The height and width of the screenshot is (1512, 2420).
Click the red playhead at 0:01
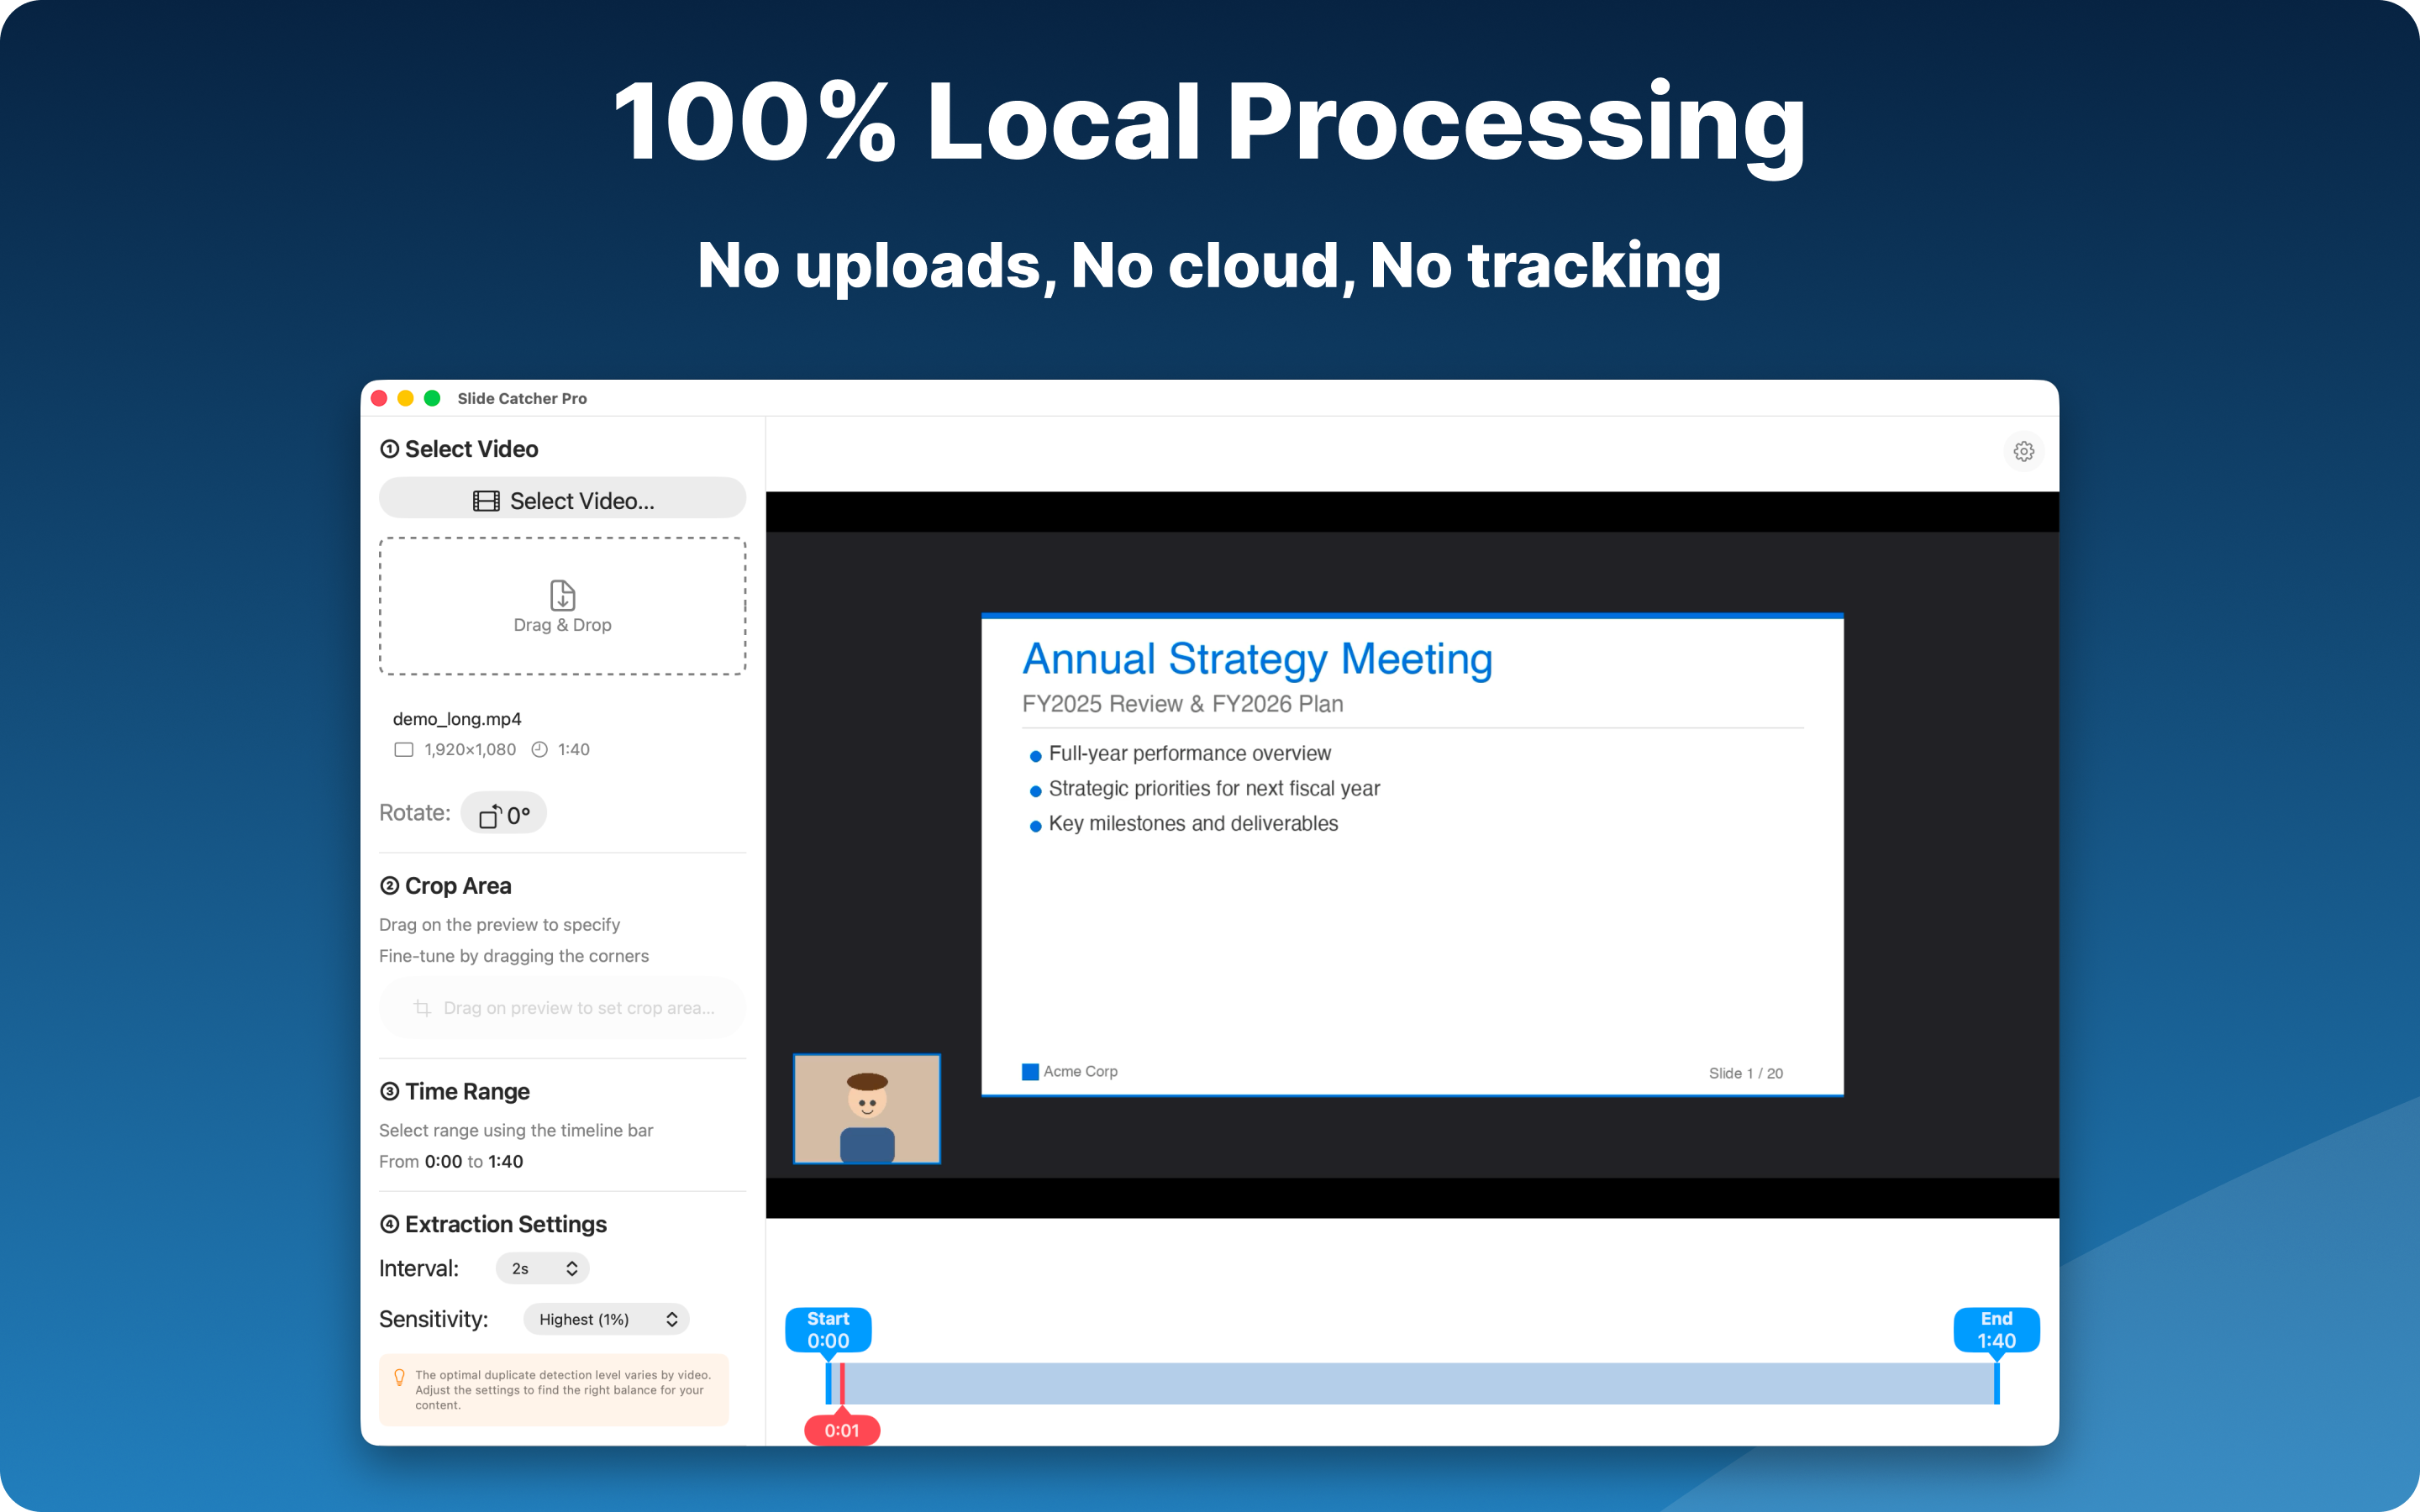coord(841,1429)
